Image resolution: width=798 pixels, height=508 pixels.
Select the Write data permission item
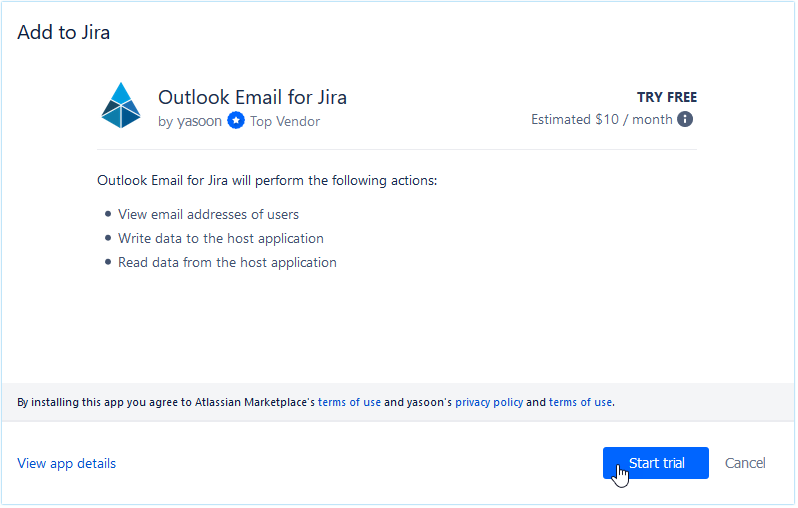[x=220, y=238]
